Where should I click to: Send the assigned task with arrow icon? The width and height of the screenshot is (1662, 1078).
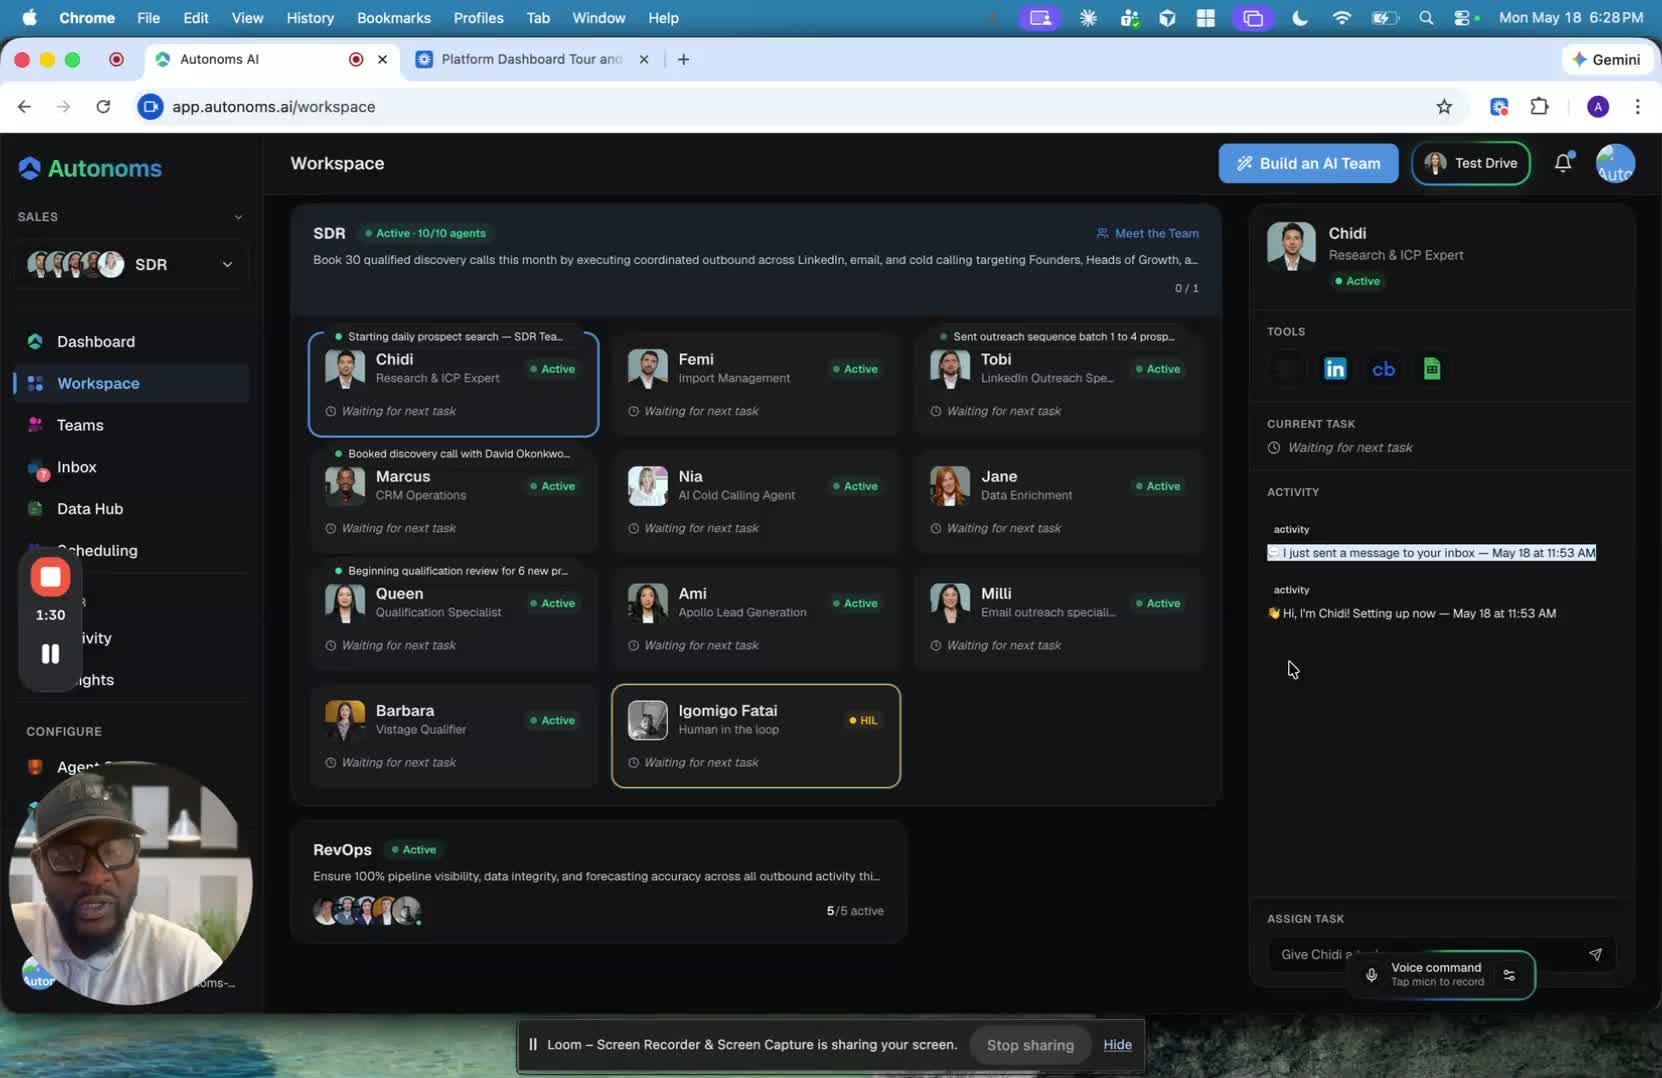1595,954
